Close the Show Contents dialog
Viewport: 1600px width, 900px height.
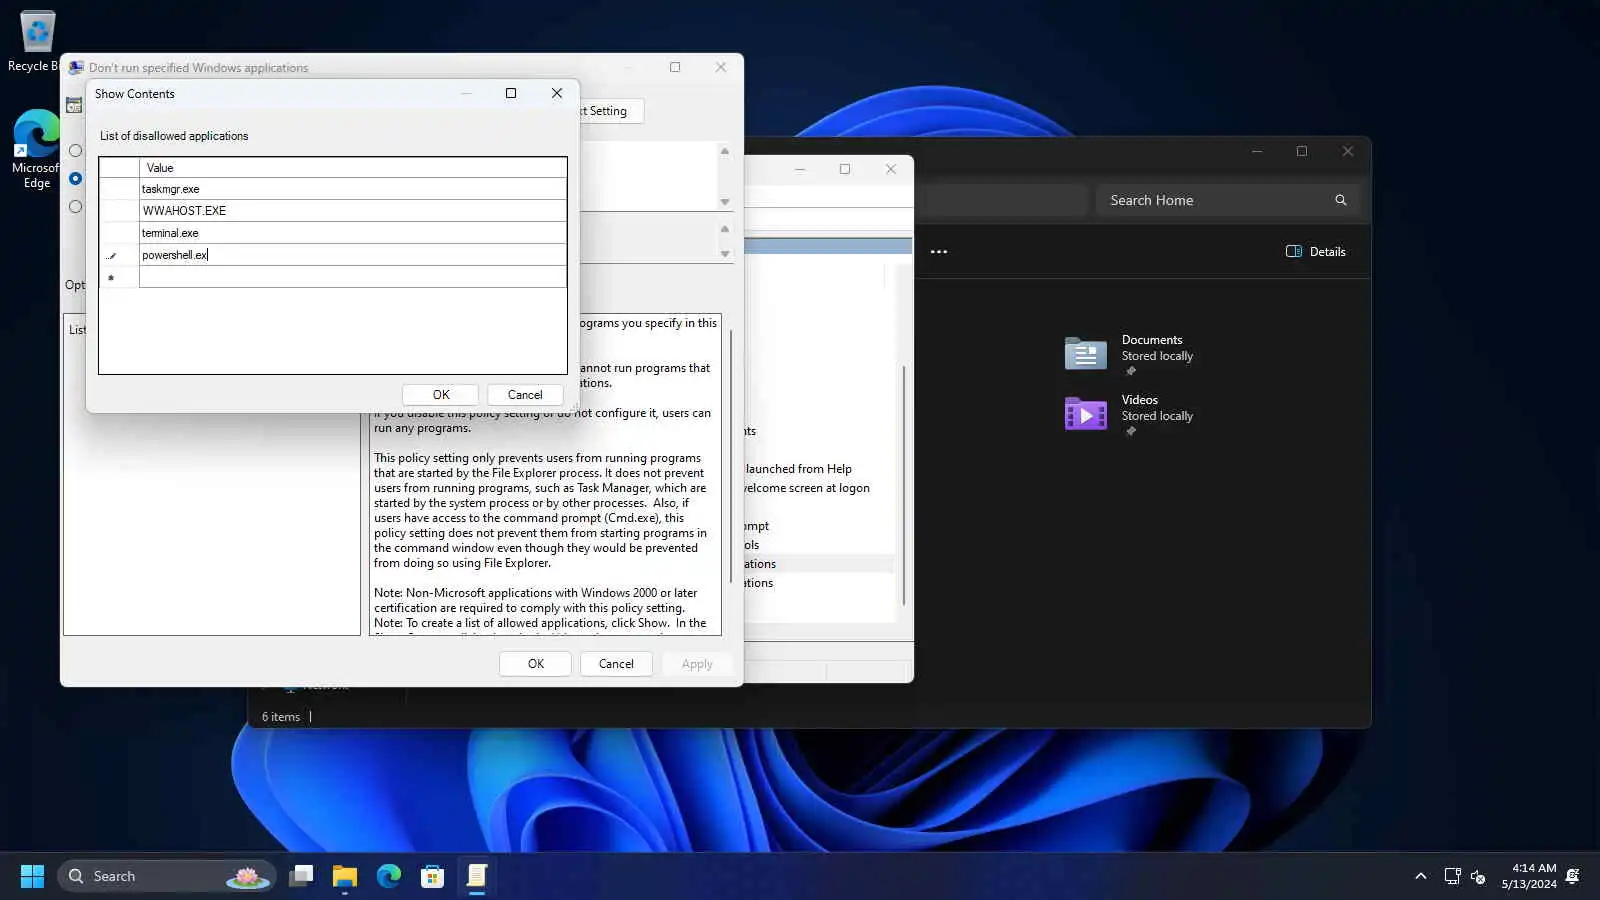click(557, 93)
